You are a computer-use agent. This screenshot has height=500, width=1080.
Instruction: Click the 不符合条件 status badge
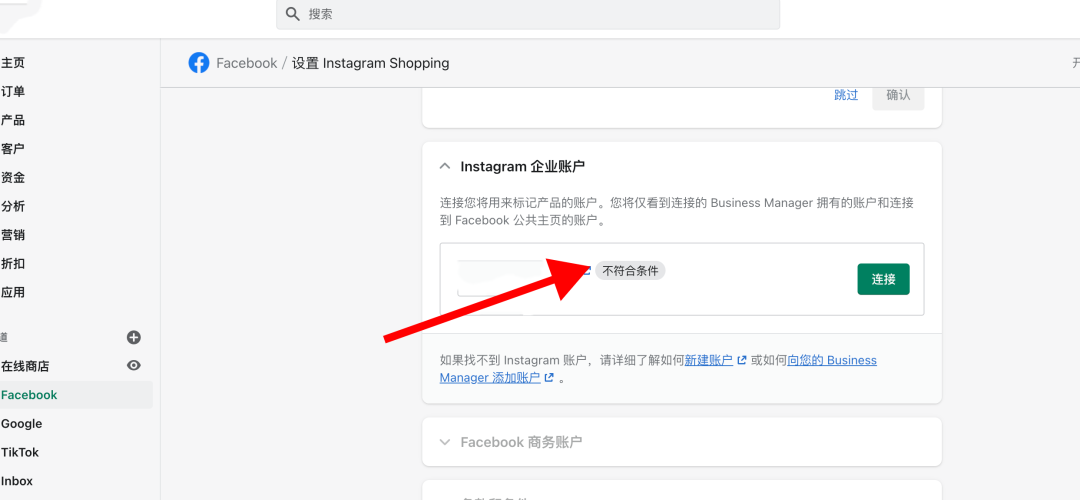click(630, 271)
